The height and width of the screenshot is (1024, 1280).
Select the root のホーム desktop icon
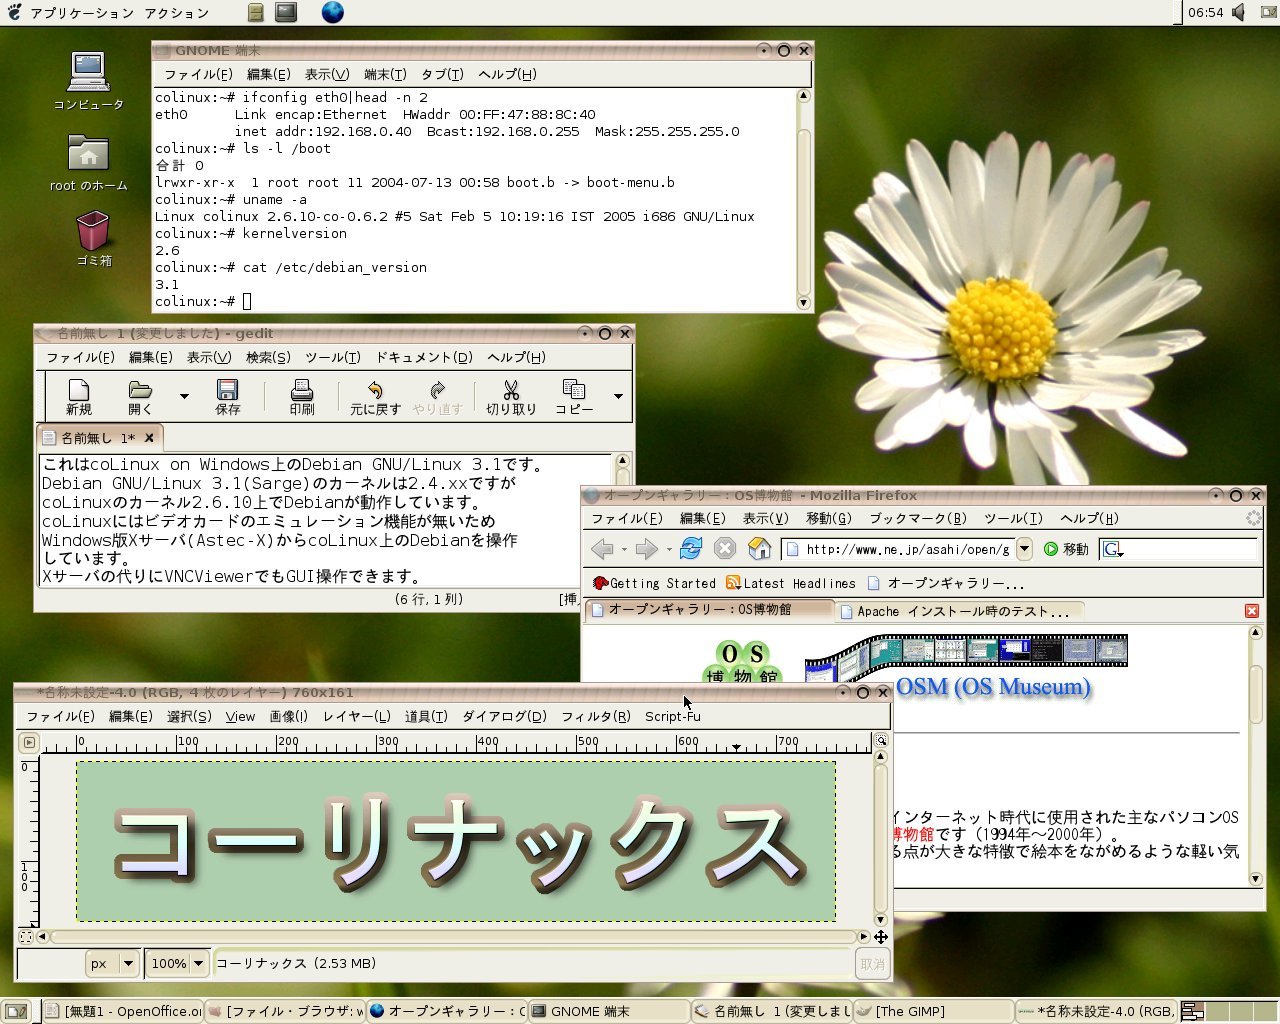pos(88,163)
